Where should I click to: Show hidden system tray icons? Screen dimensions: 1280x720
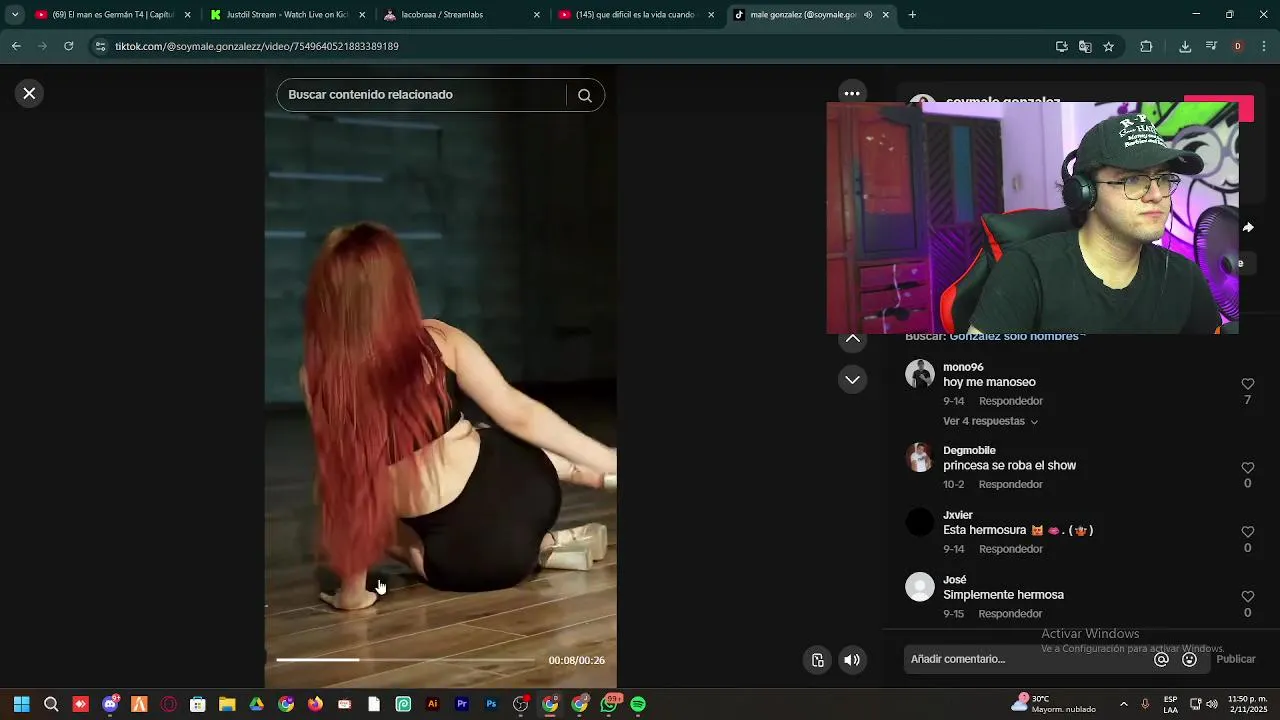click(1124, 704)
